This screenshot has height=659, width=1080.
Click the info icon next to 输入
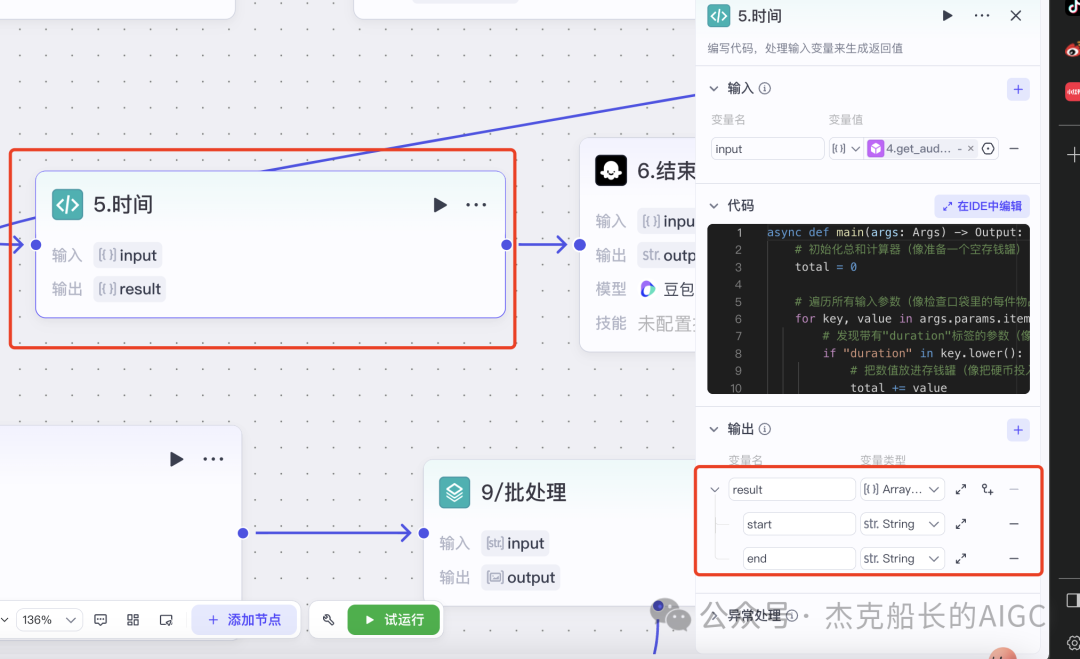(x=765, y=88)
